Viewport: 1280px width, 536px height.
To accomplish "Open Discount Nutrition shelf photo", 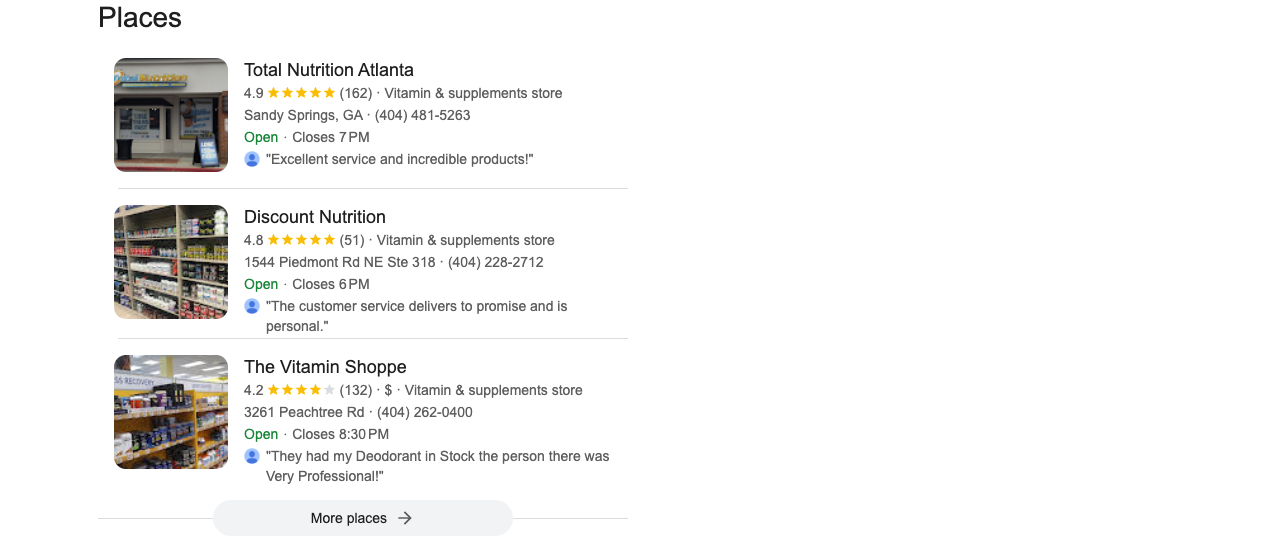I will tap(171, 262).
